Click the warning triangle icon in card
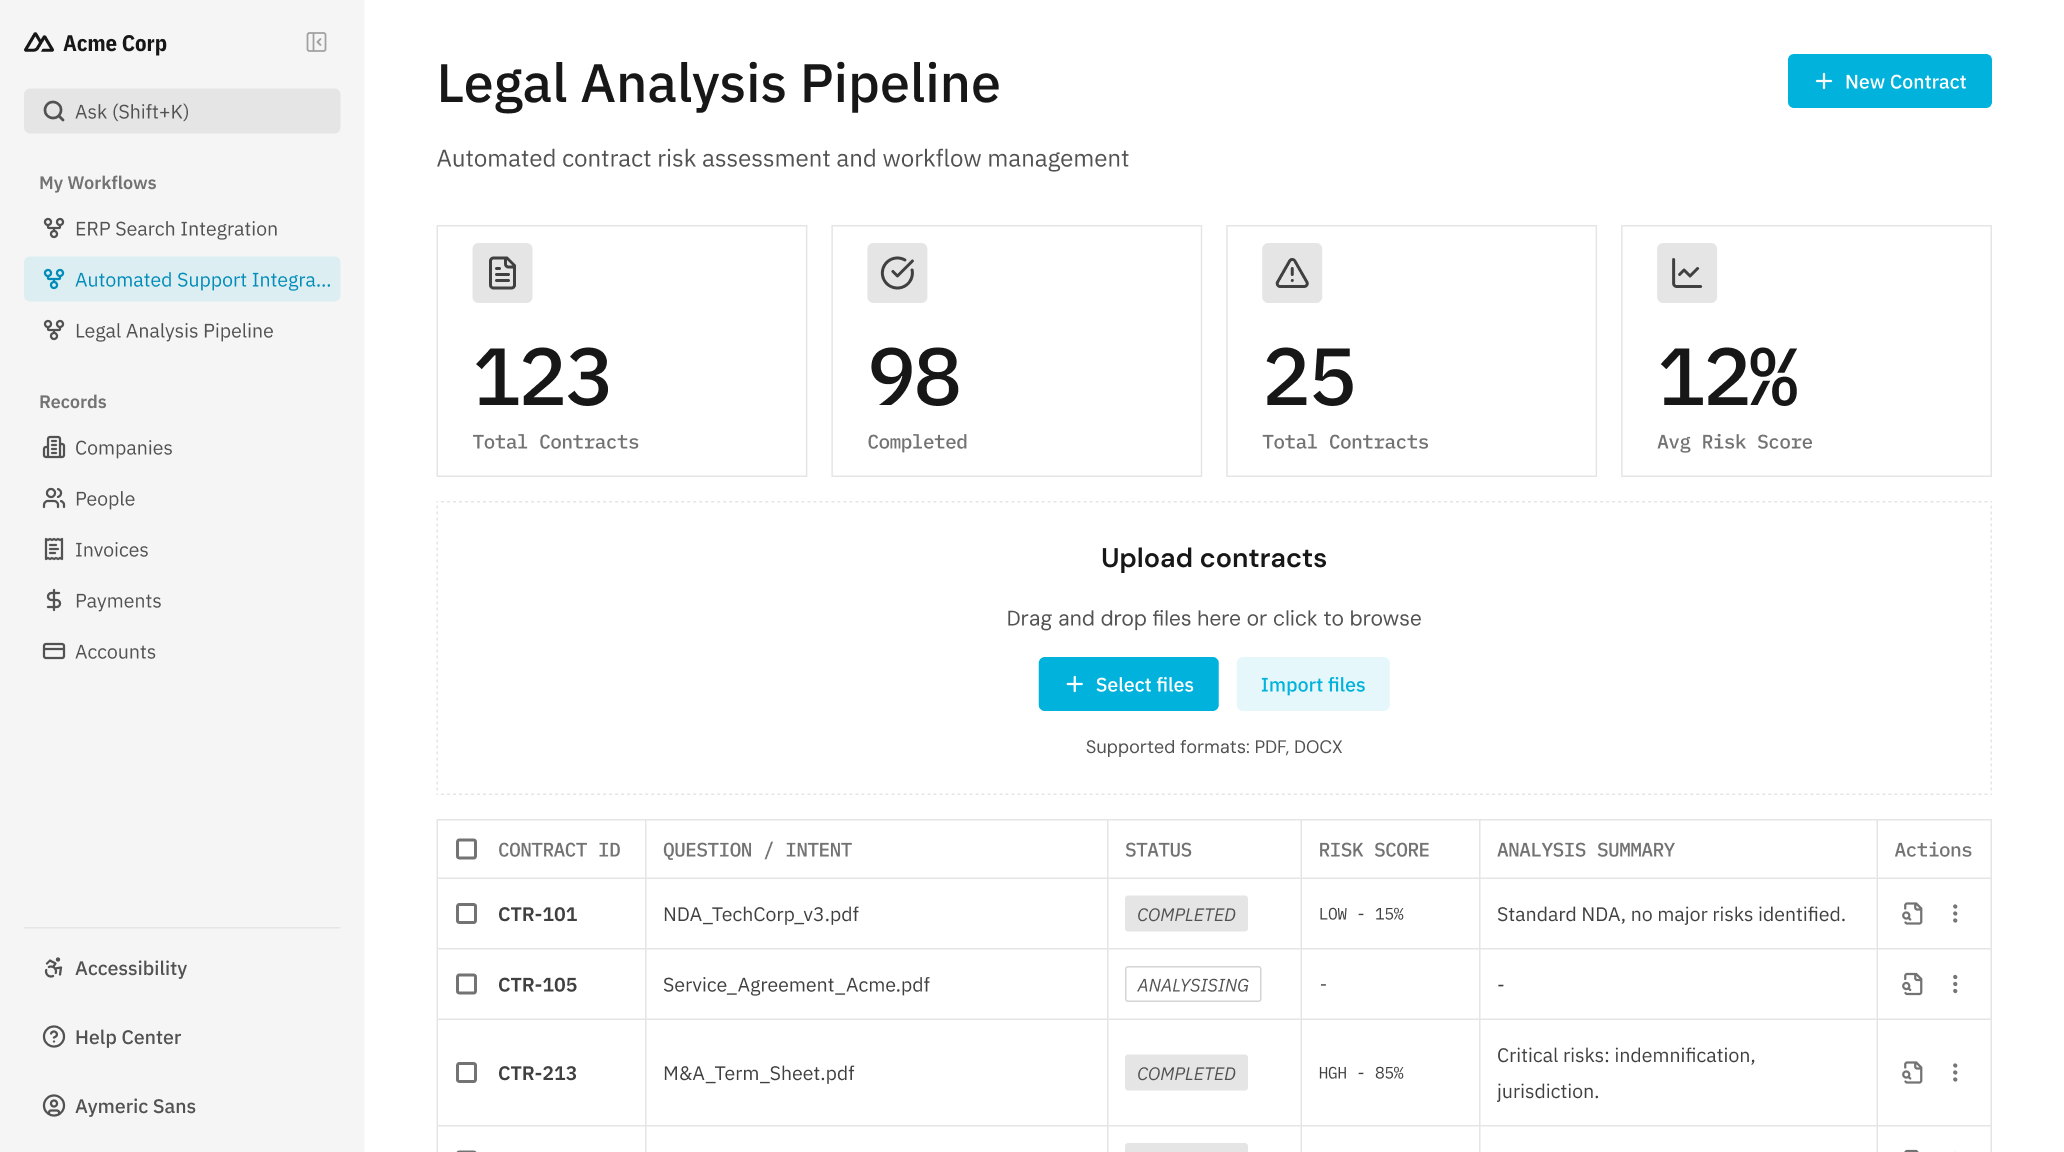The width and height of the screenshot is (2064, 1152). (x=1292, y=273)
